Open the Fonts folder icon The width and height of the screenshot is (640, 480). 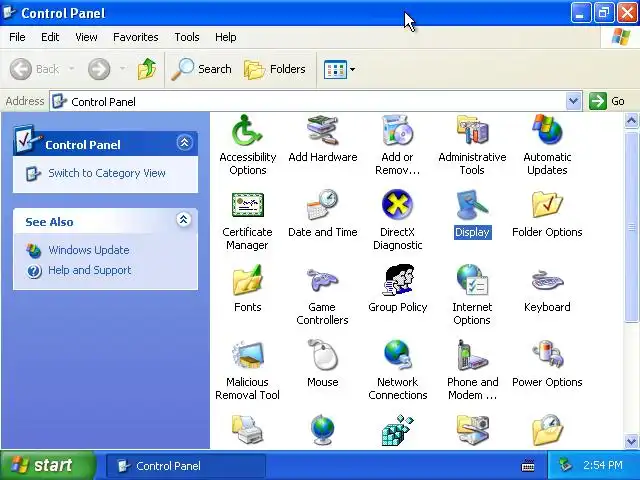[247, 280]
